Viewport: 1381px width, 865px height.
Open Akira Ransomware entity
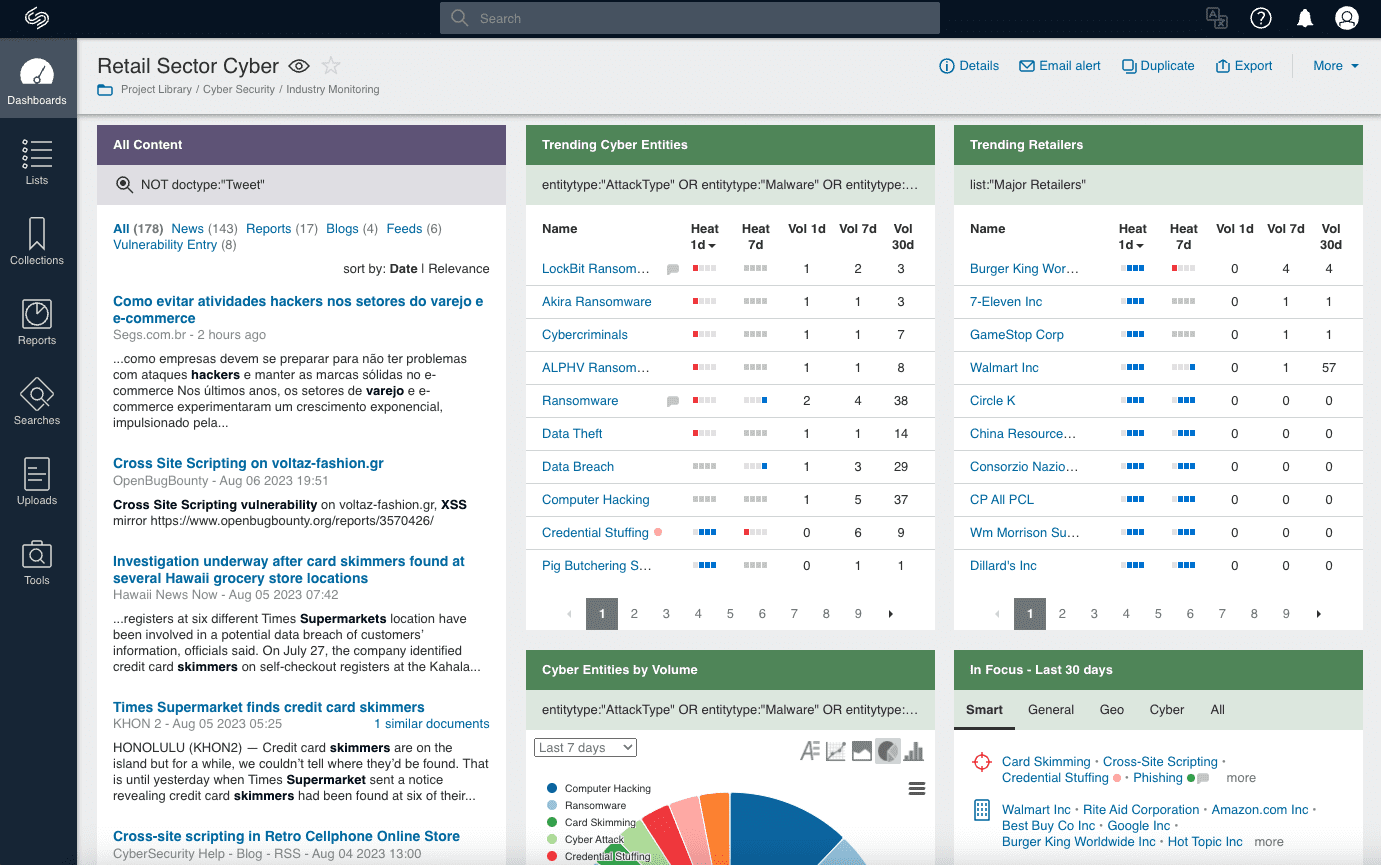[x=596, y=302]
